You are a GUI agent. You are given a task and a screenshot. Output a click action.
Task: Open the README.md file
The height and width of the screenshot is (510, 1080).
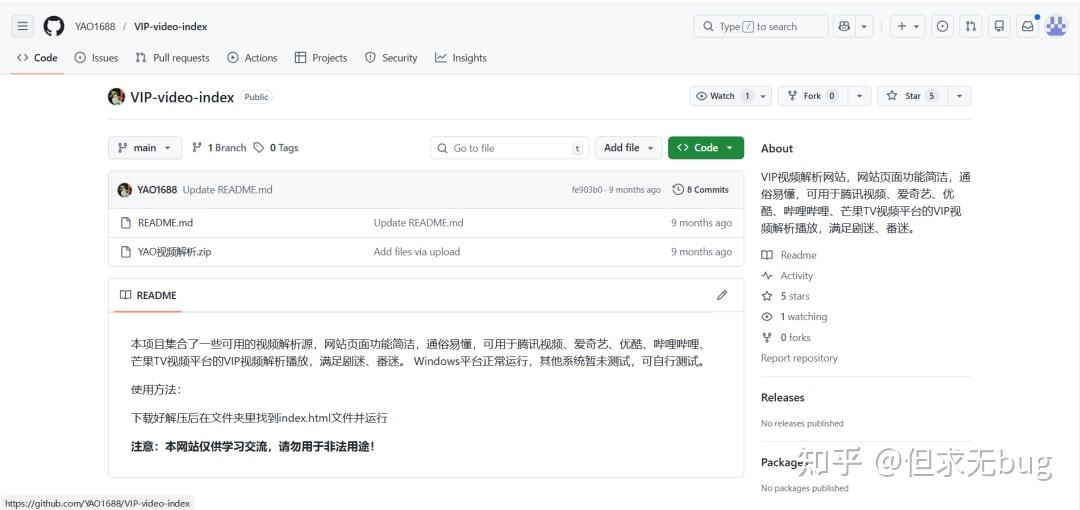[x=165, y=223]
